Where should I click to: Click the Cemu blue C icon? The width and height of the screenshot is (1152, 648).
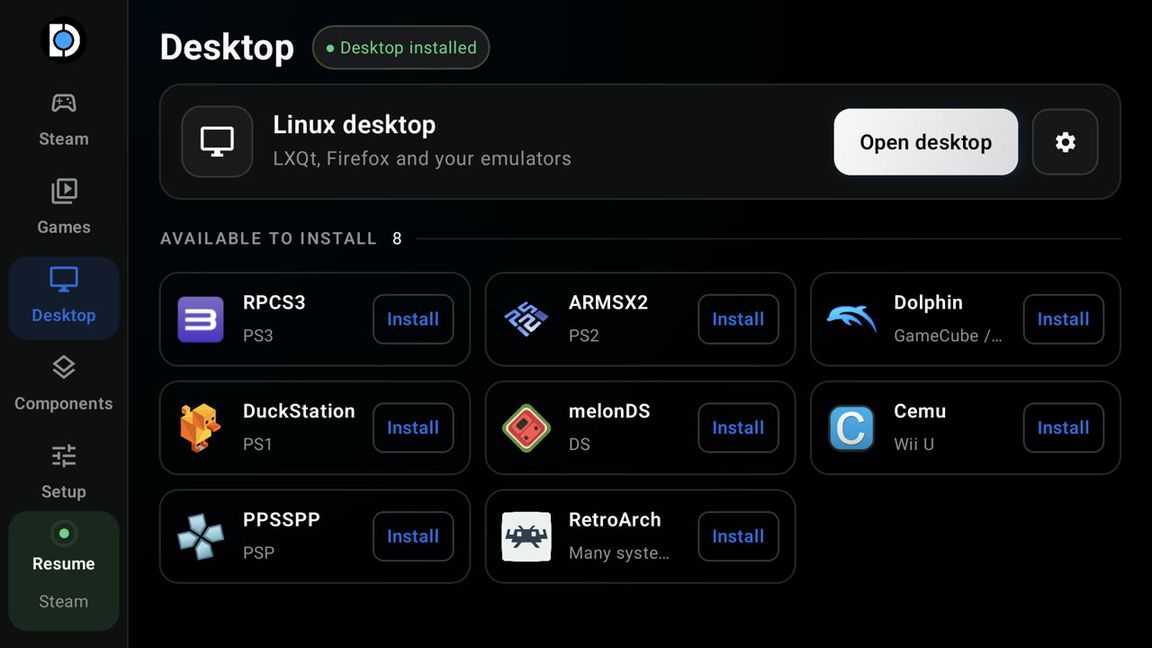click(x=852, y=428)
